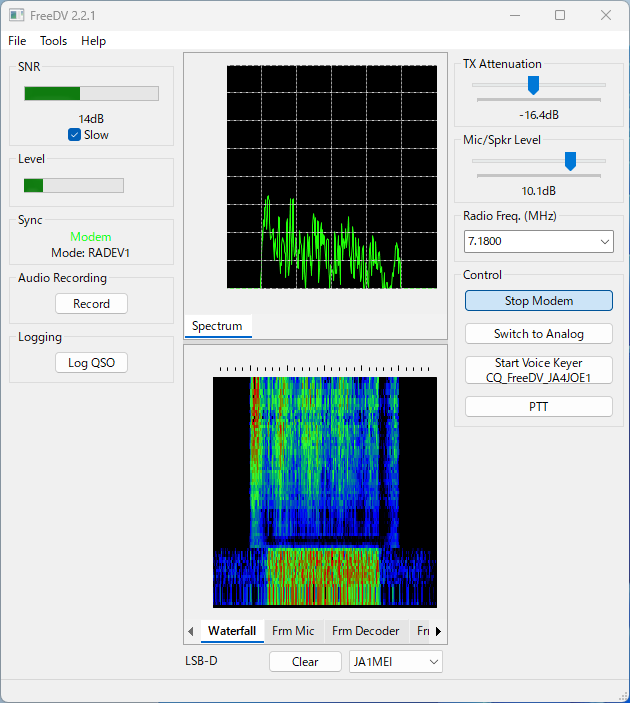
Task: Click the Stop Modem button
Action: coord(539,300)
